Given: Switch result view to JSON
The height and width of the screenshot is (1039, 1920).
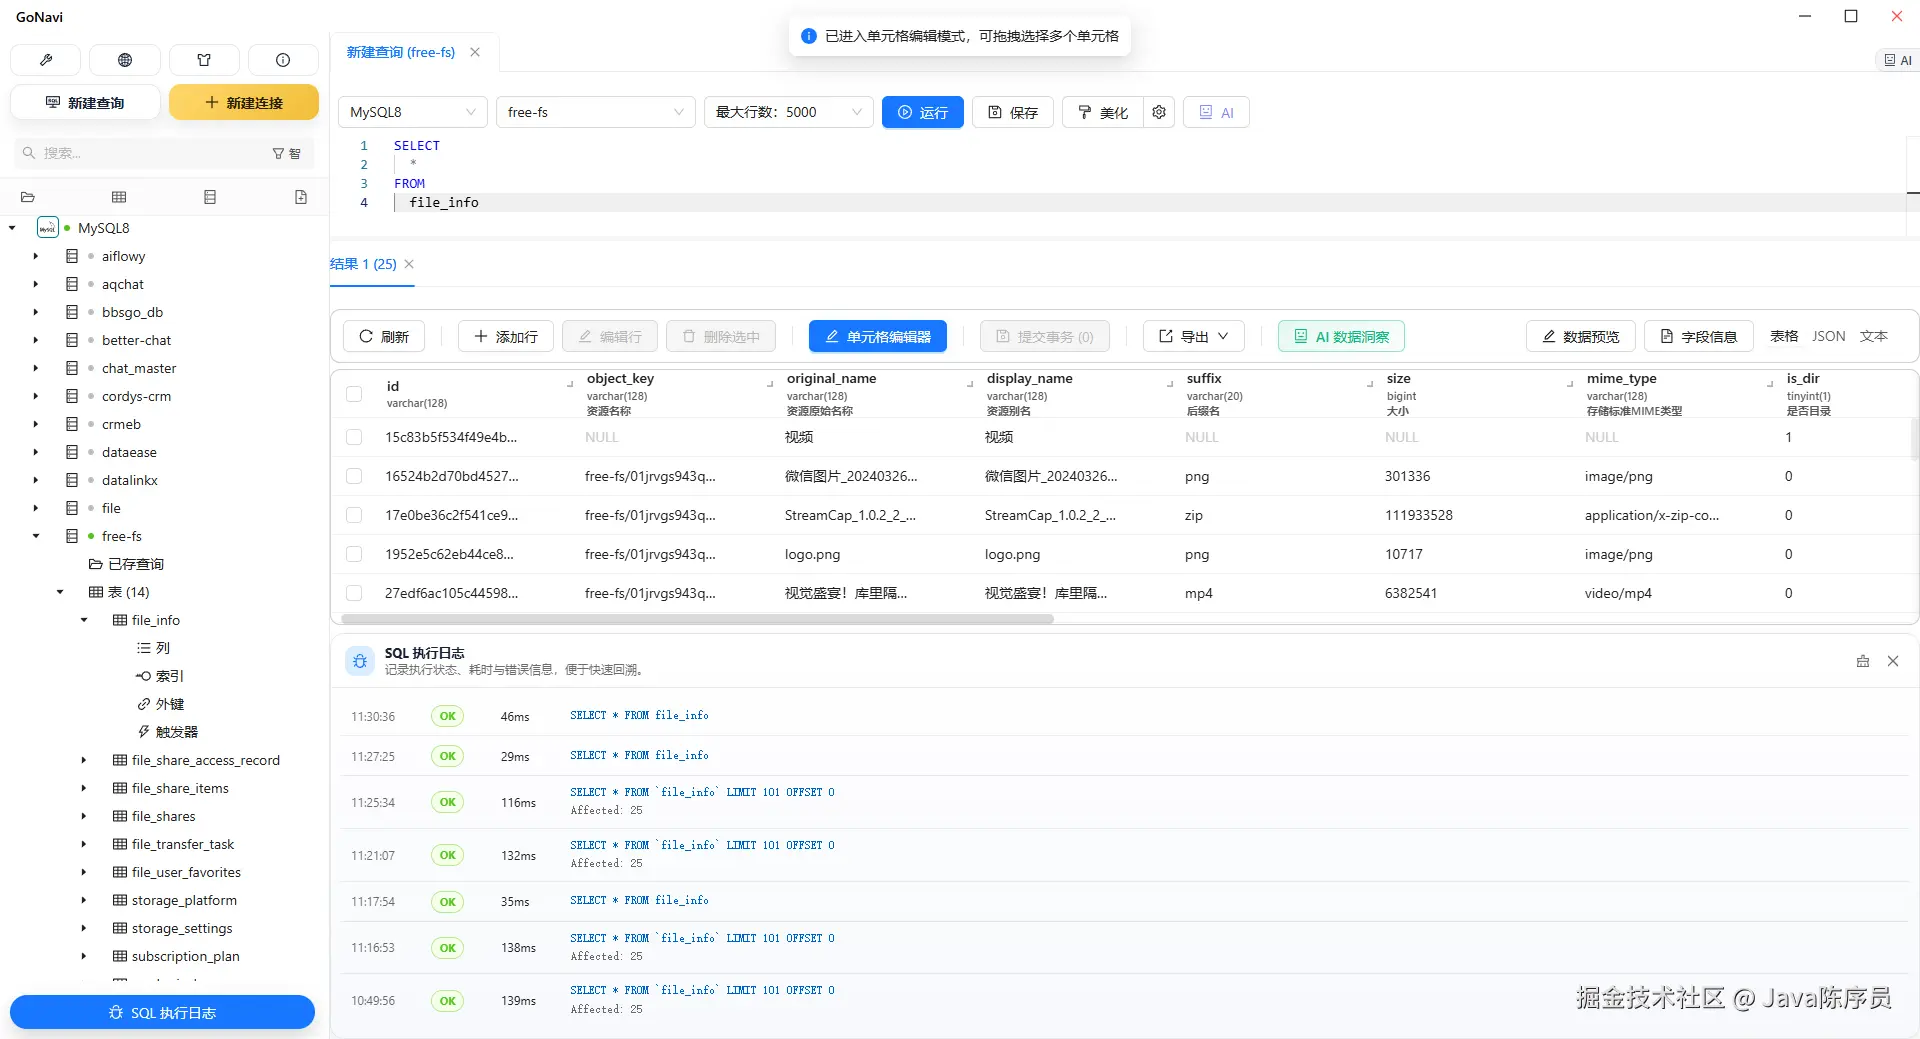Looking at the screenshot, I should (x=1829, y=336).
